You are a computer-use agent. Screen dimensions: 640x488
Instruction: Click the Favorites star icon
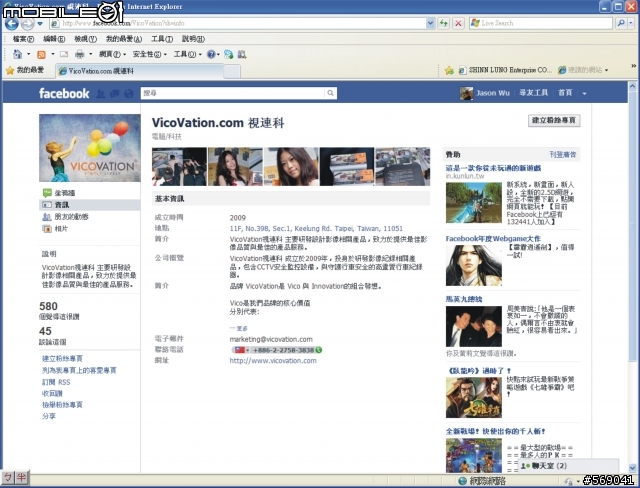pyautogui.click(x=10, y=71)
